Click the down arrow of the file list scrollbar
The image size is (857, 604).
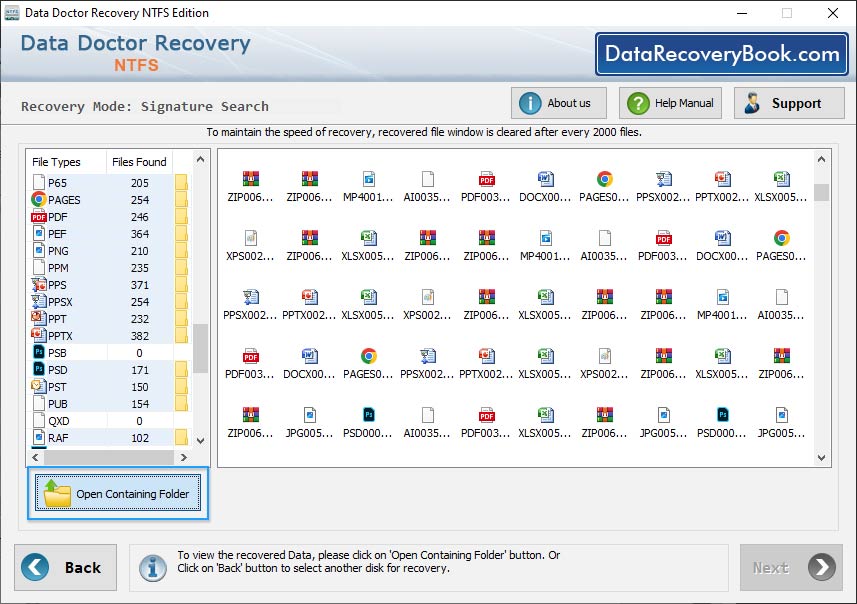tap(200, 438)
